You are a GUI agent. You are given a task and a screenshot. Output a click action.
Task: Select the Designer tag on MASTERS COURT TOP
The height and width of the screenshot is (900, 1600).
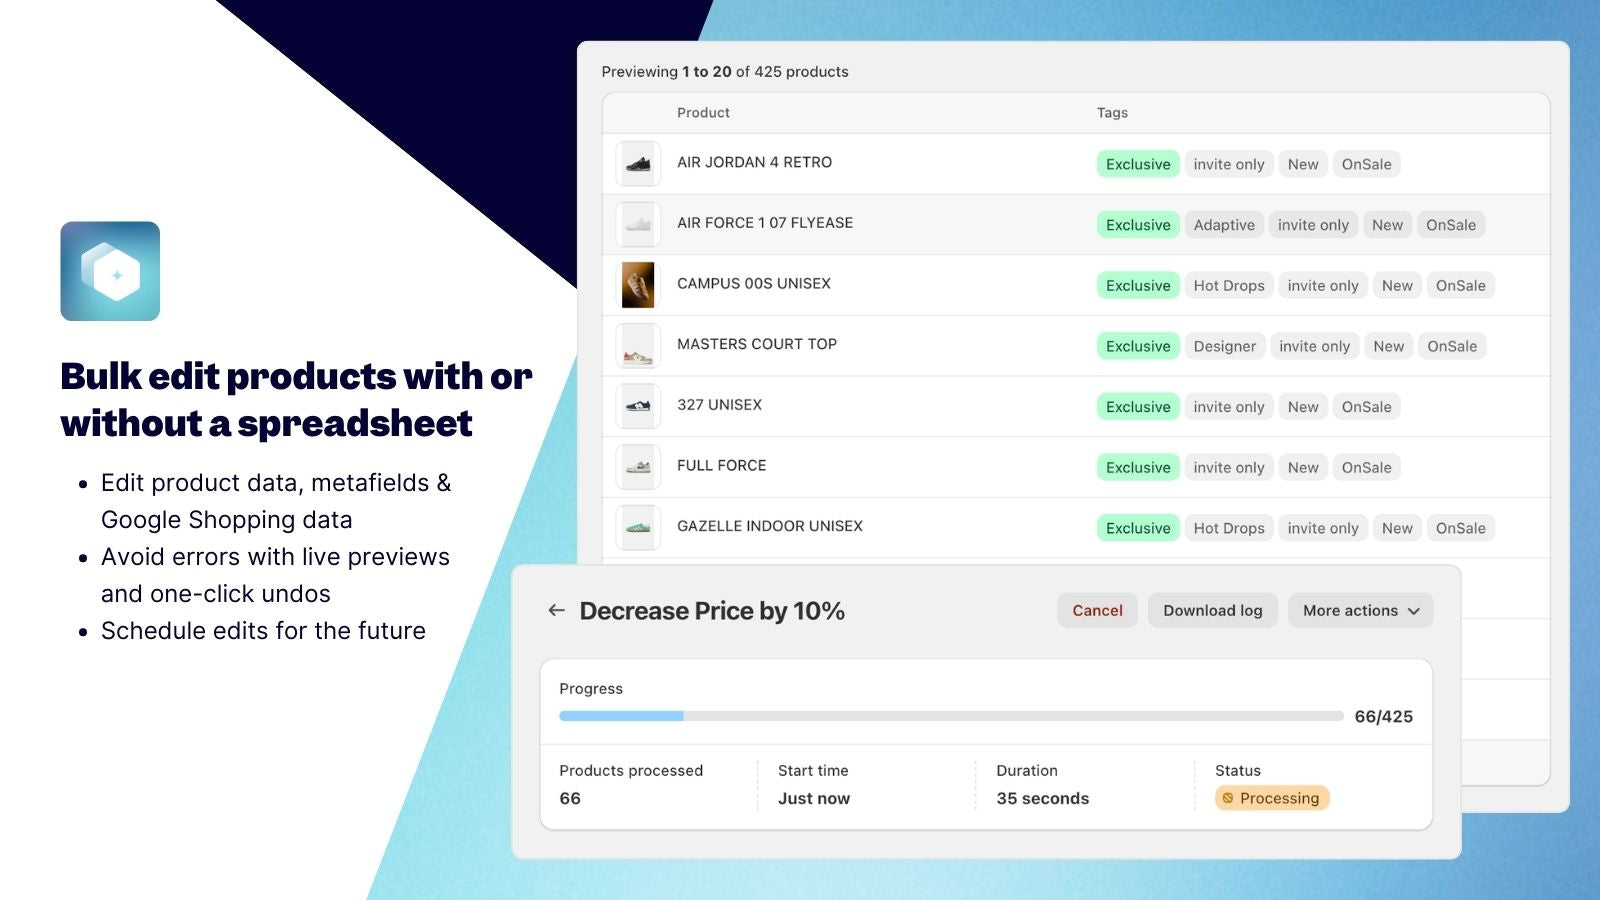1225,345
